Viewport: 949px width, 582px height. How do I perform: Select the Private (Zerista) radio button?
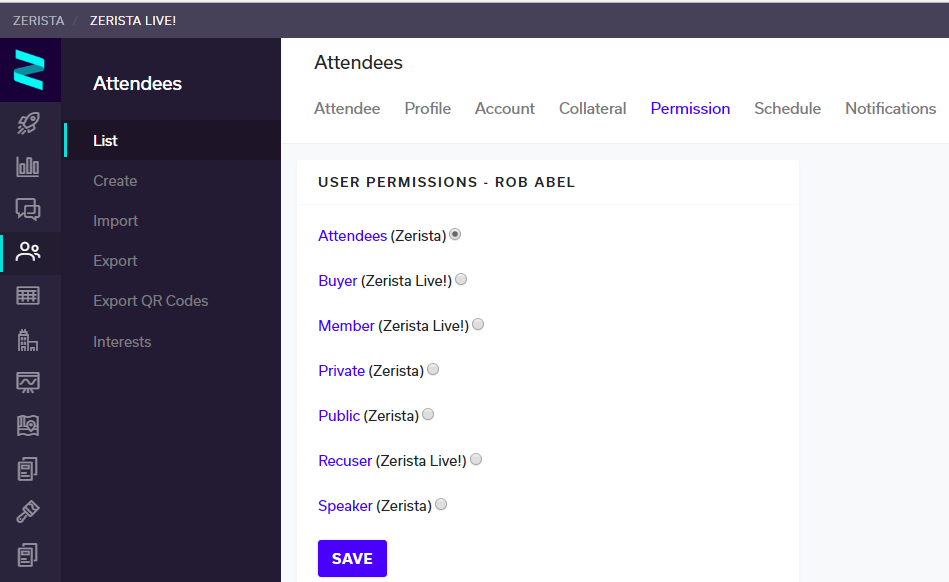433,369
